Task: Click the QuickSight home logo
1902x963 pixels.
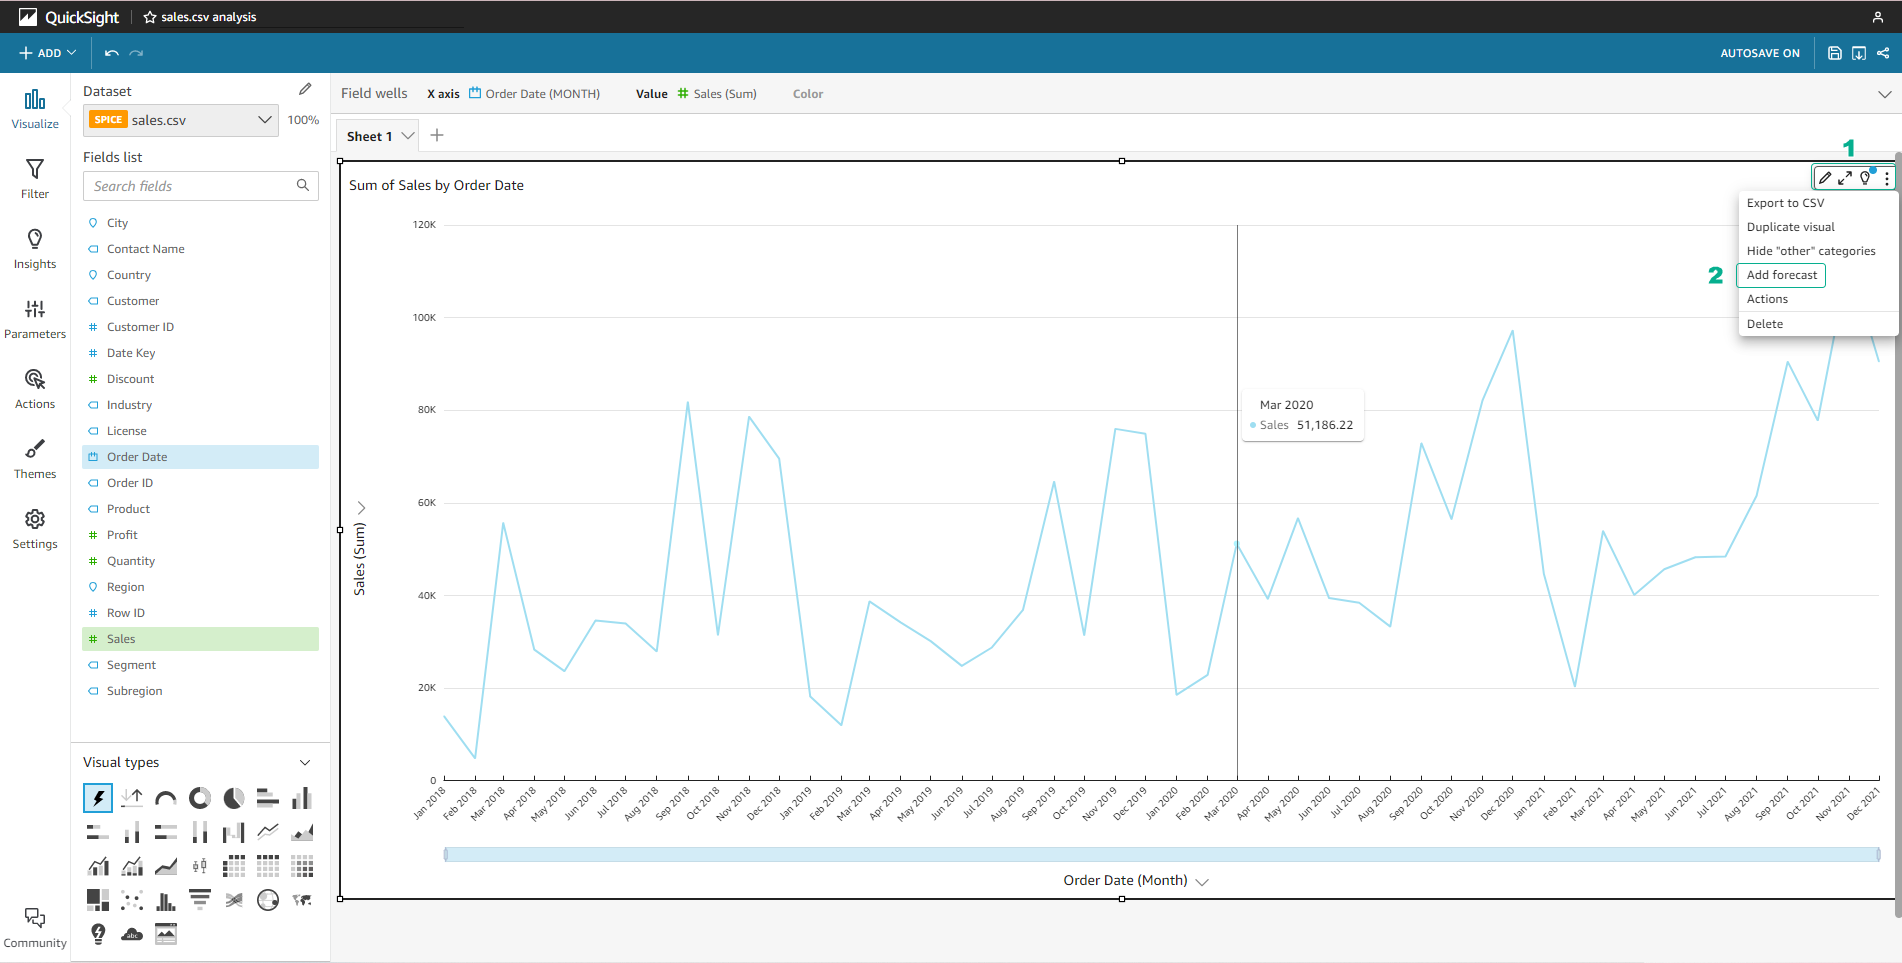Action: click(69, 17)
